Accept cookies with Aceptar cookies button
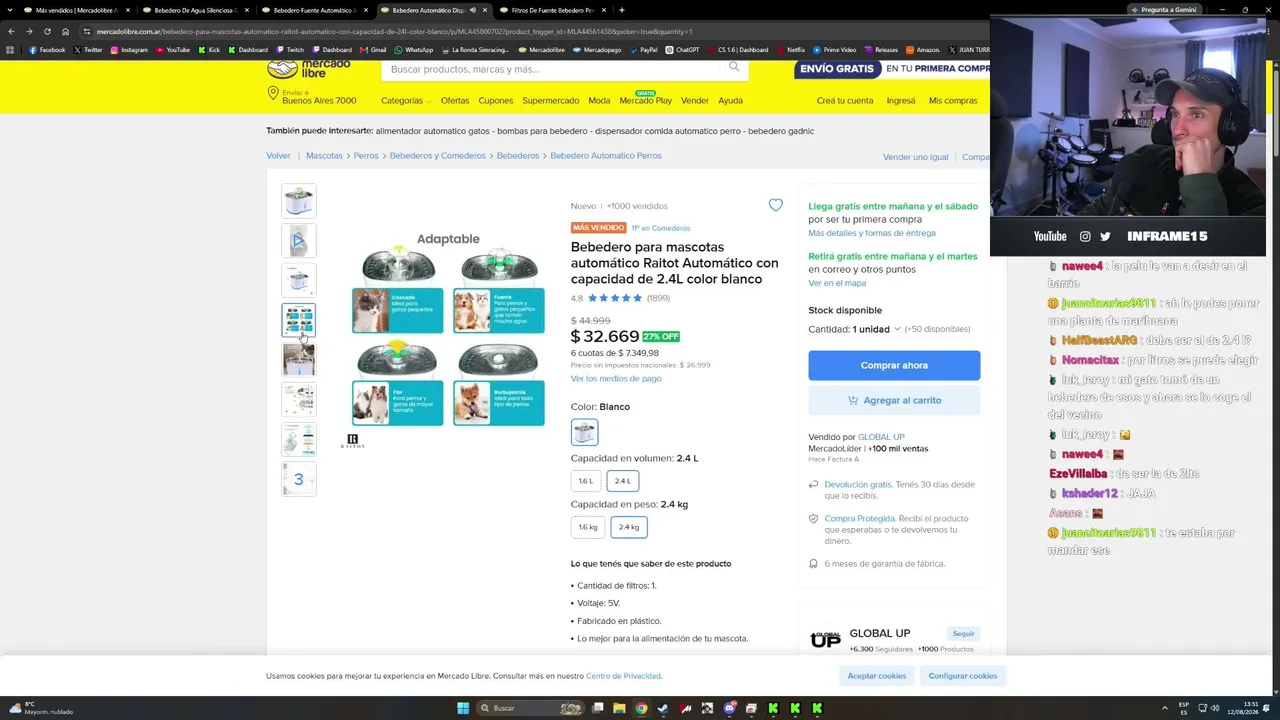This screenshot has height=720, width=1280. (x=876, y=676)
